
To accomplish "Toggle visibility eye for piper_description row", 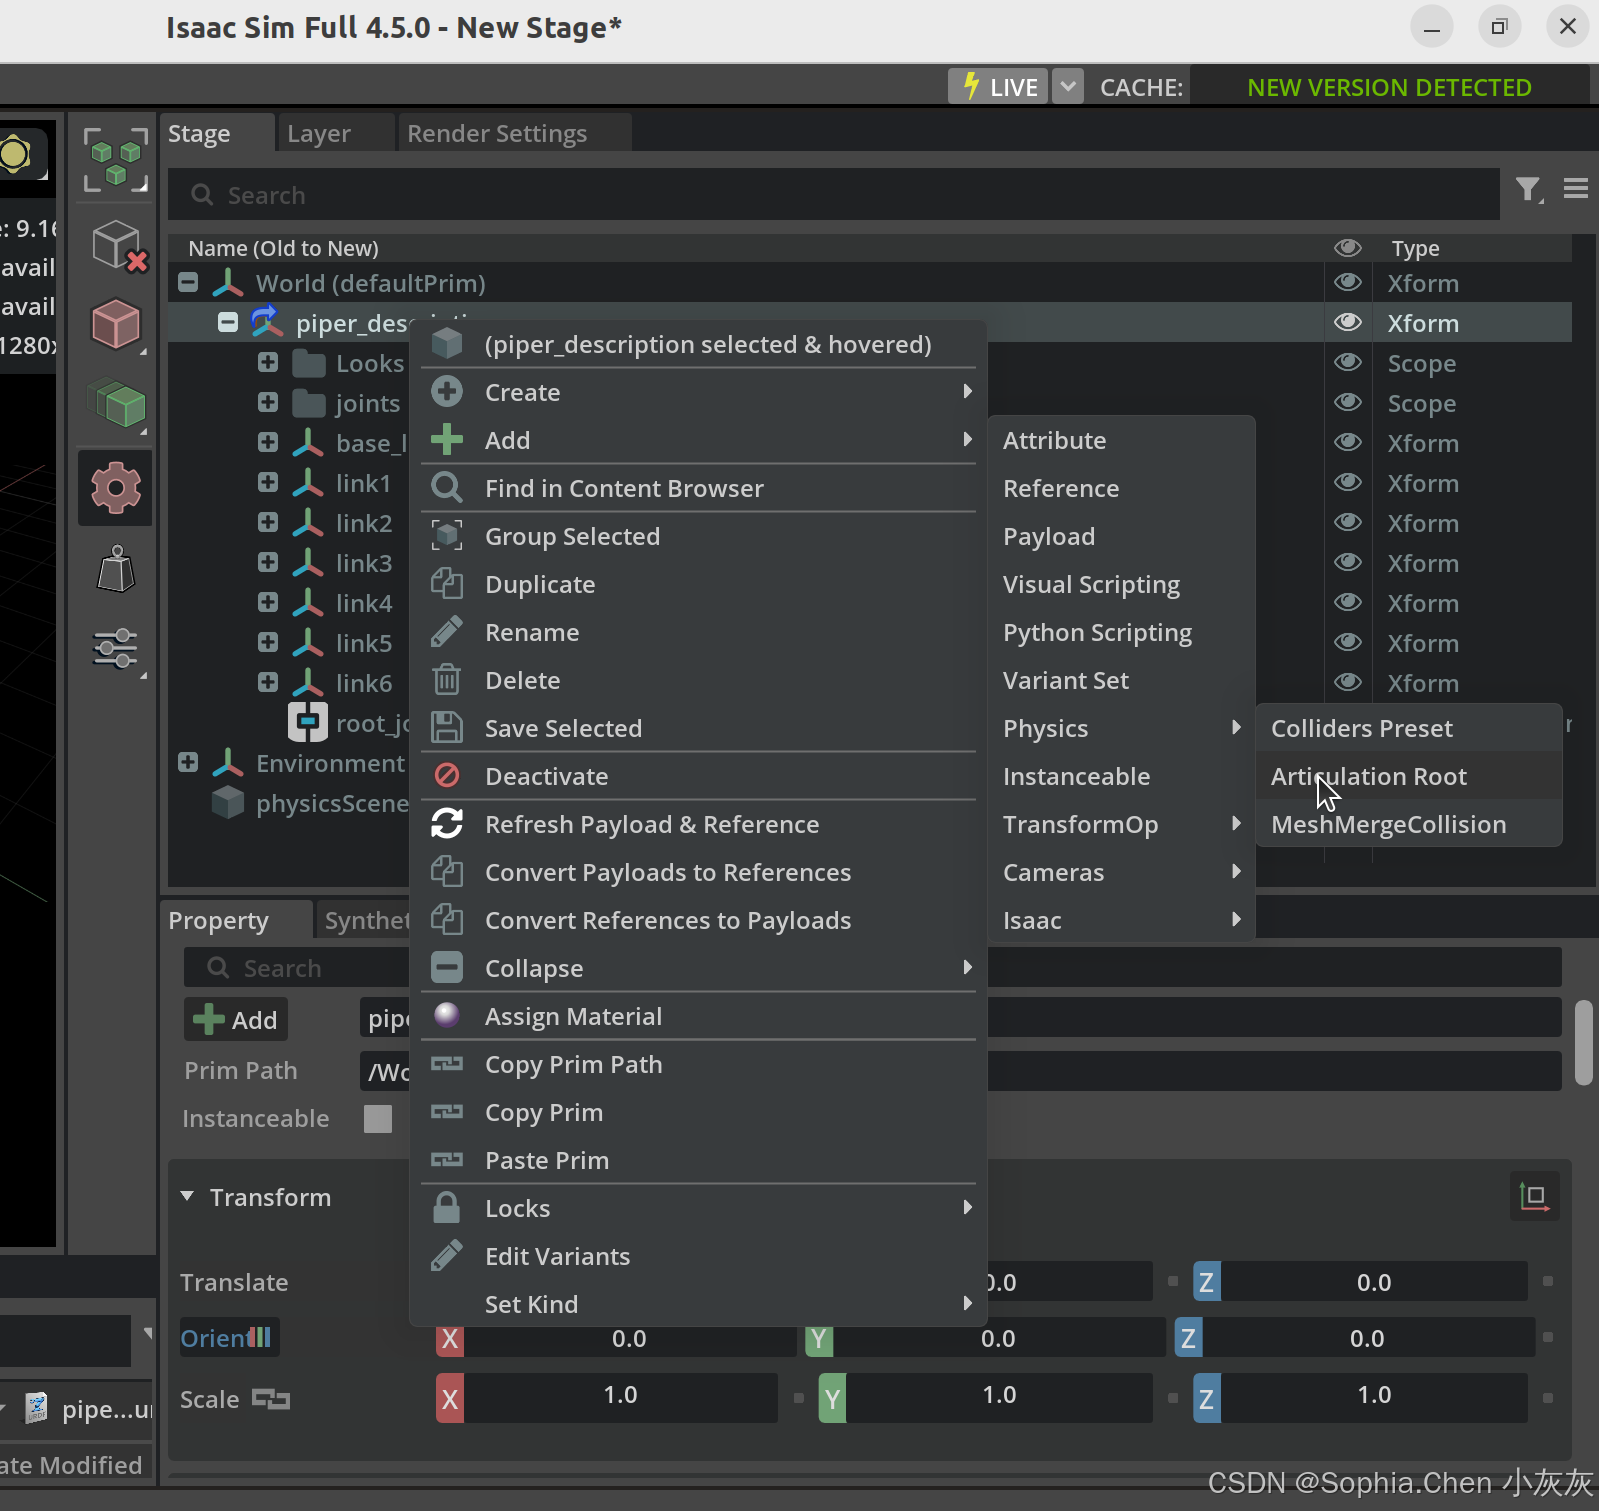I will (x=1348, y=323).
